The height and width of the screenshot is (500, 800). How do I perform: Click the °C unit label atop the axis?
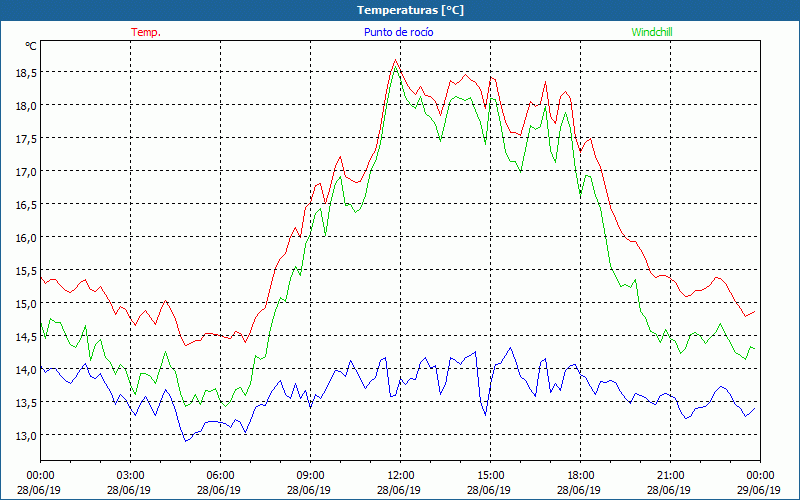[x=31, y=46]
